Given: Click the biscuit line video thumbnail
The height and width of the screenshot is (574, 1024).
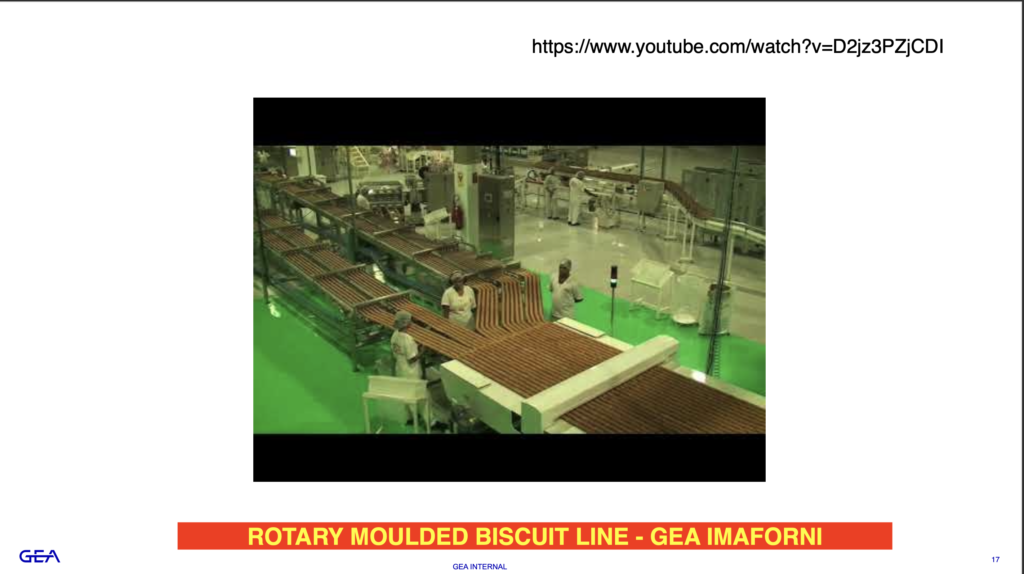Looking at the screenshot, I should pyautogui.click(x=509, y=289).
